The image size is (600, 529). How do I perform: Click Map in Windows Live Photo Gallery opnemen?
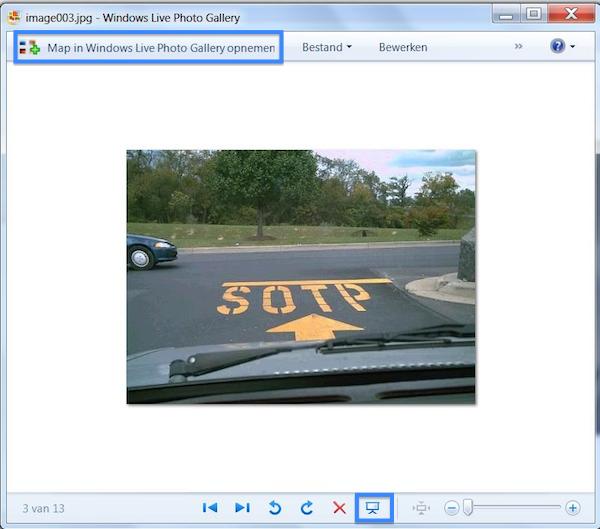pos(148,47)
